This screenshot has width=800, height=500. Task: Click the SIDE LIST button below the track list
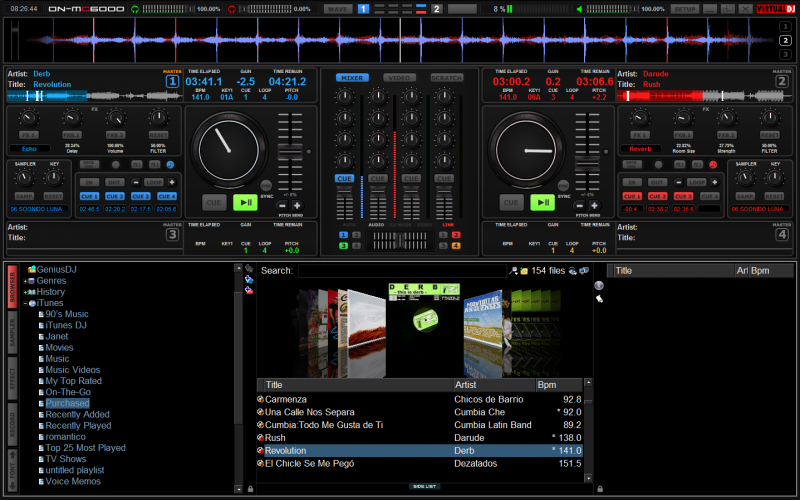point(424,487)
